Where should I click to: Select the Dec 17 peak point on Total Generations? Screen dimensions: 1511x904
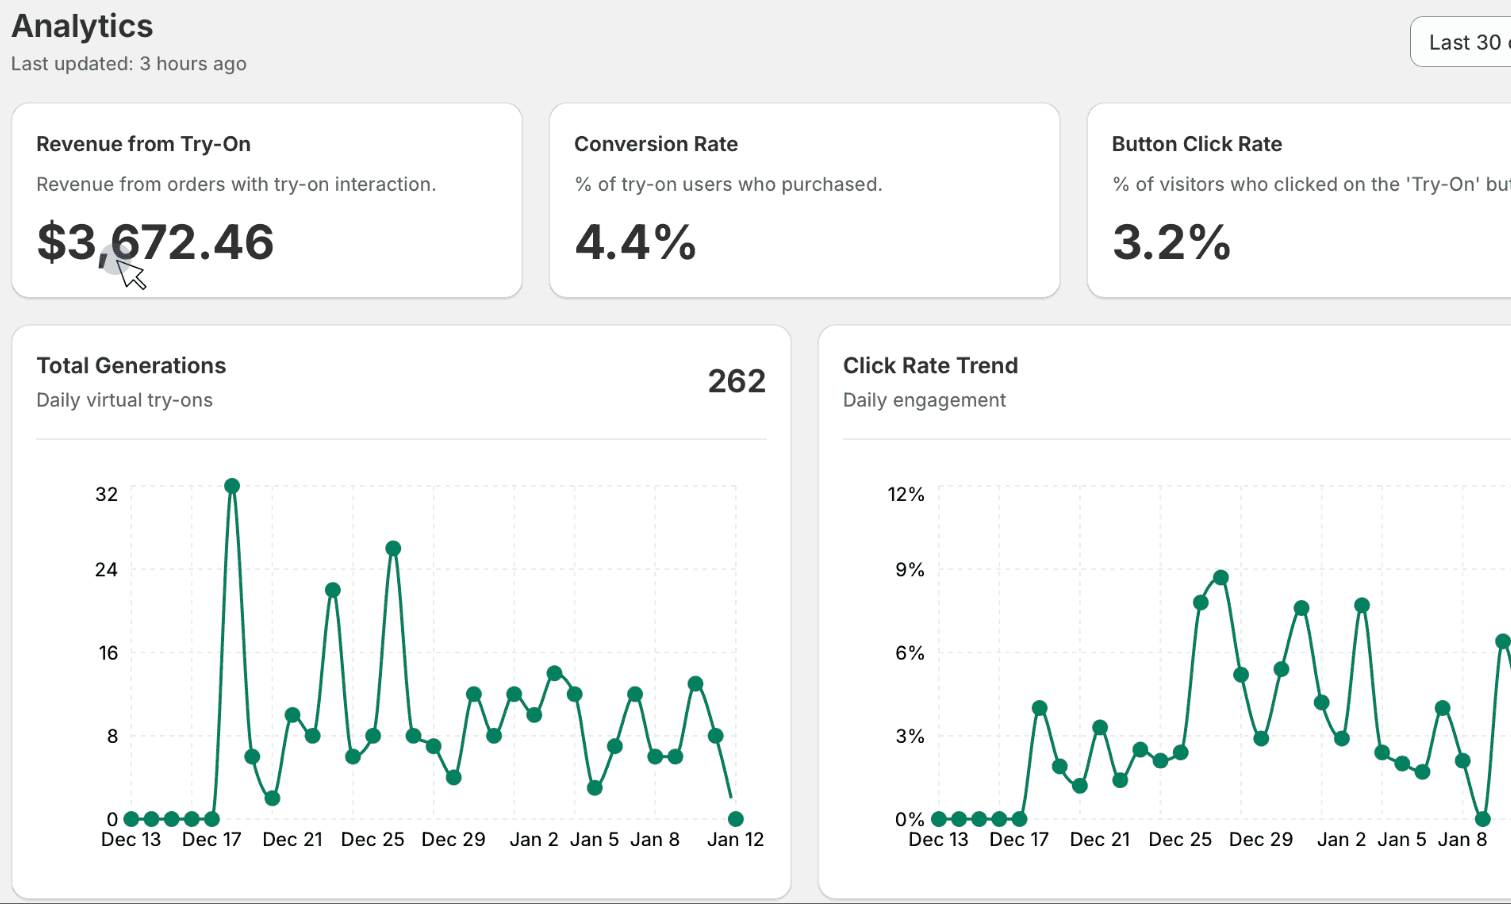[x=231, y=487]
